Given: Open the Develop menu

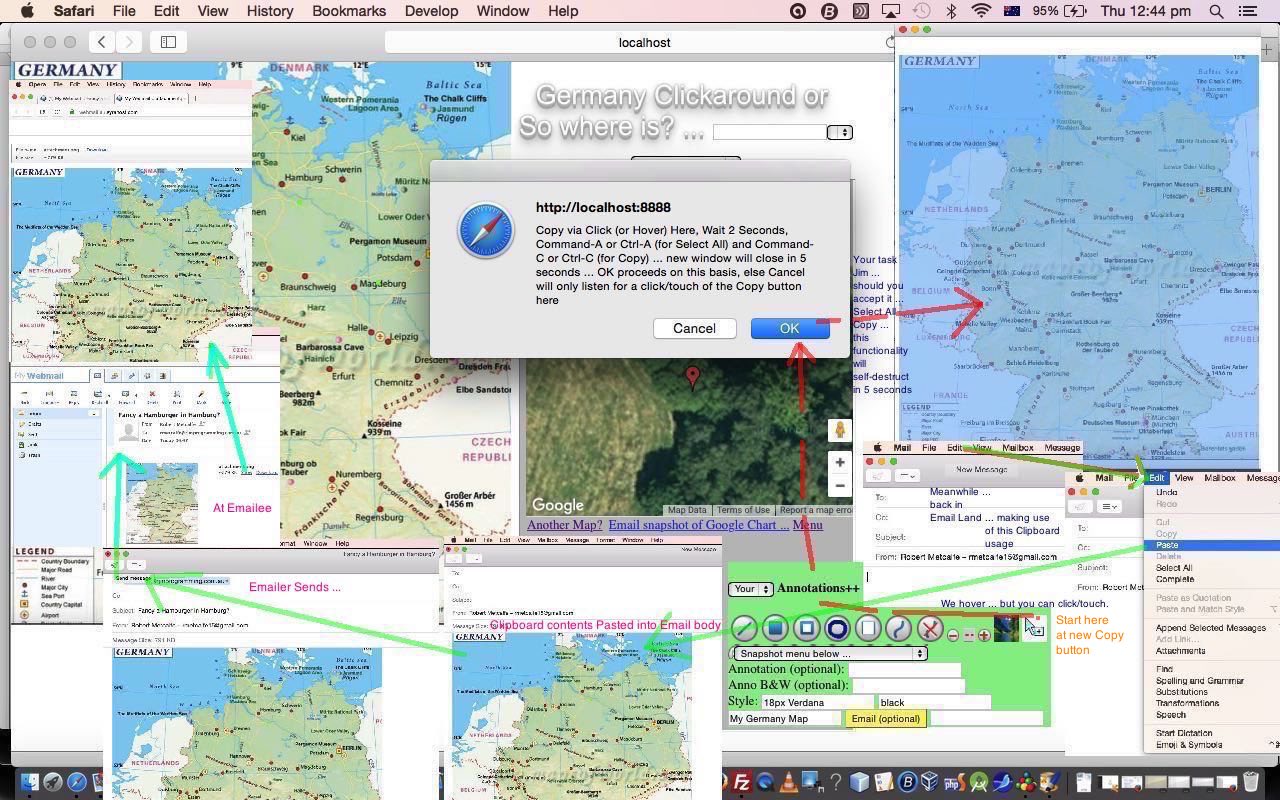Looking at the screenshot, I should pyautogui.click(x=430, y=11).
